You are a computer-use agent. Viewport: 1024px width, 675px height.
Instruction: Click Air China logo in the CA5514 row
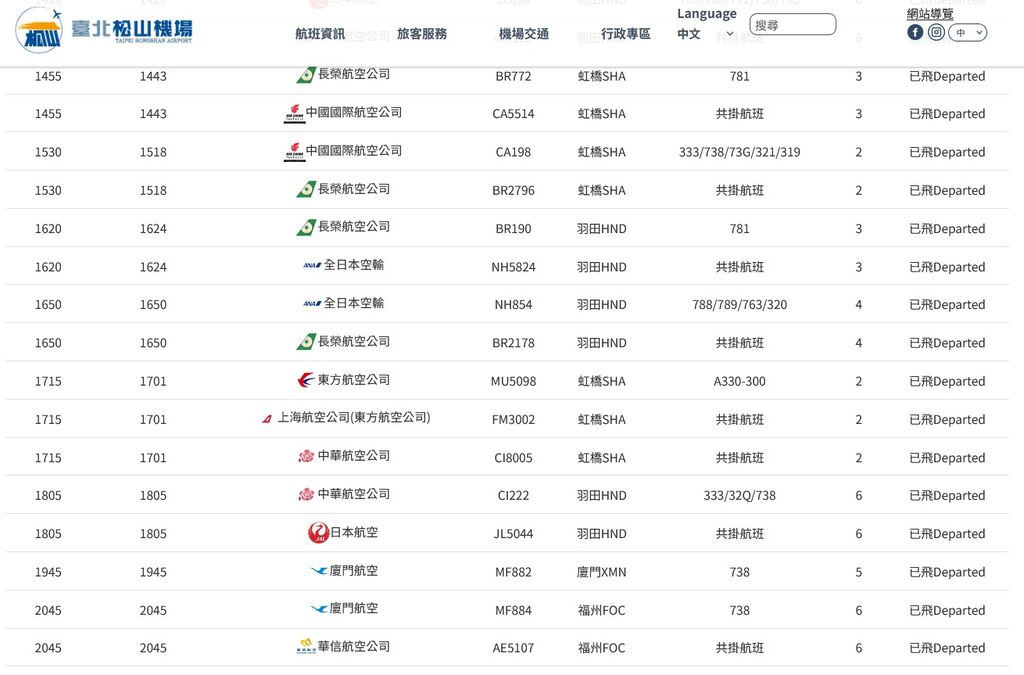[x=295, y=113]
